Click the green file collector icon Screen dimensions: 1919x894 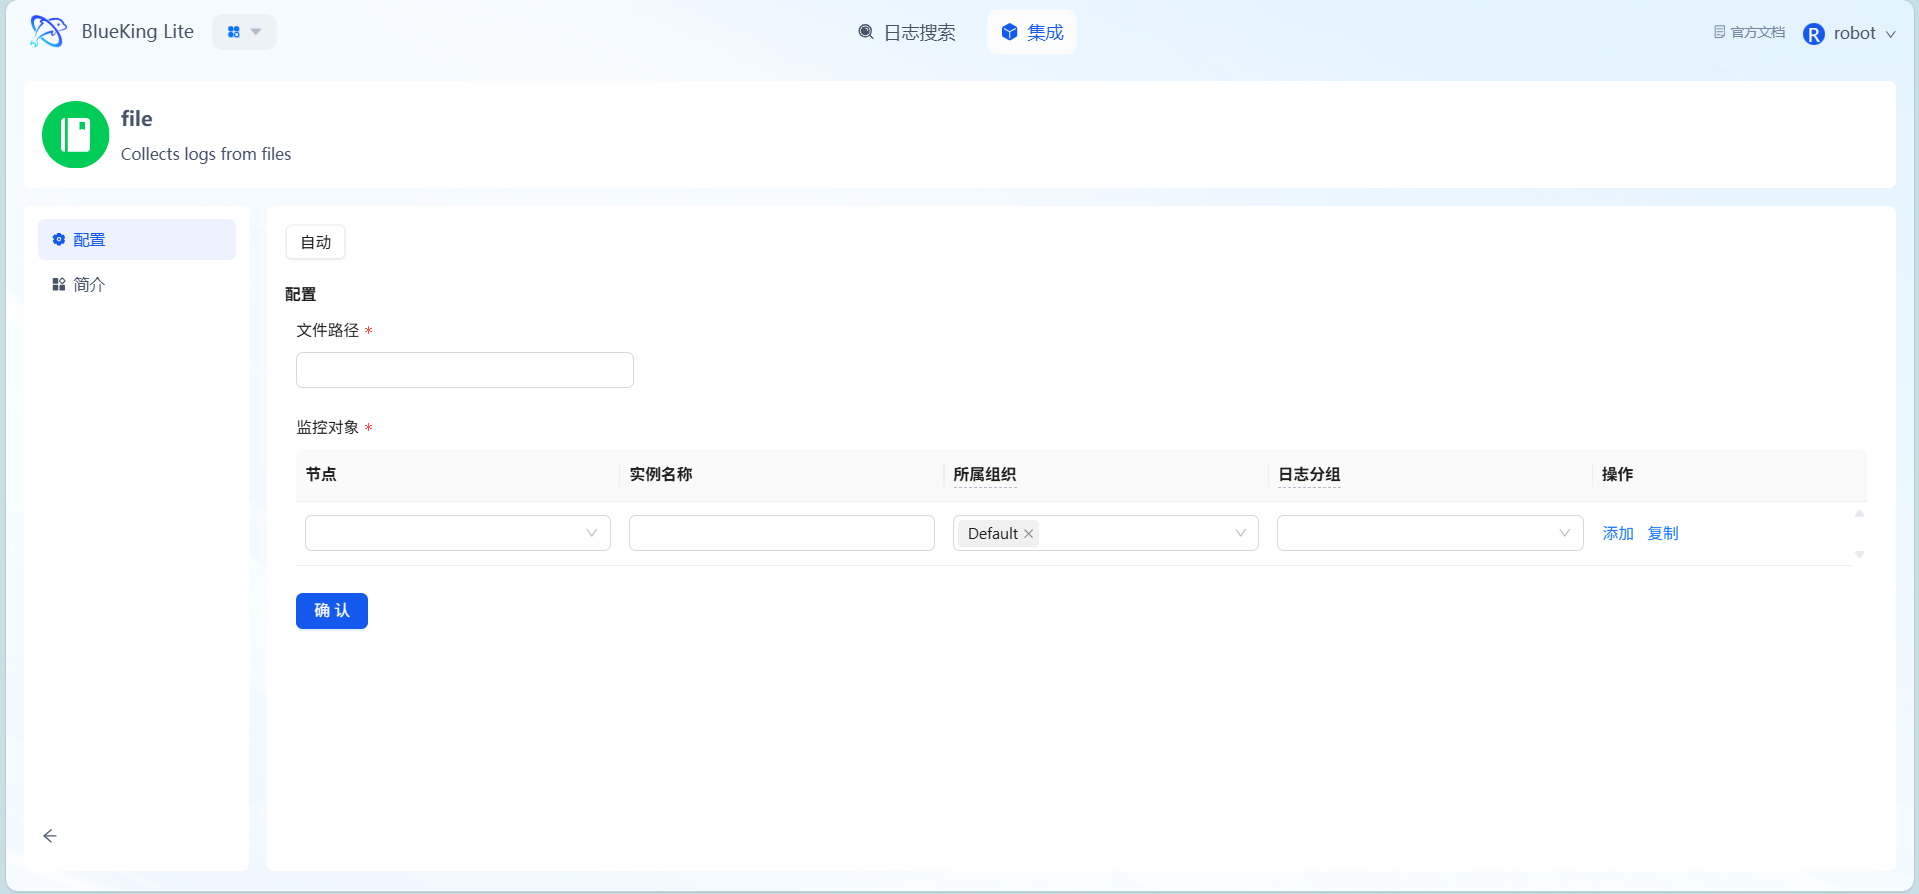pyautogui.click(x=75, y=134)
